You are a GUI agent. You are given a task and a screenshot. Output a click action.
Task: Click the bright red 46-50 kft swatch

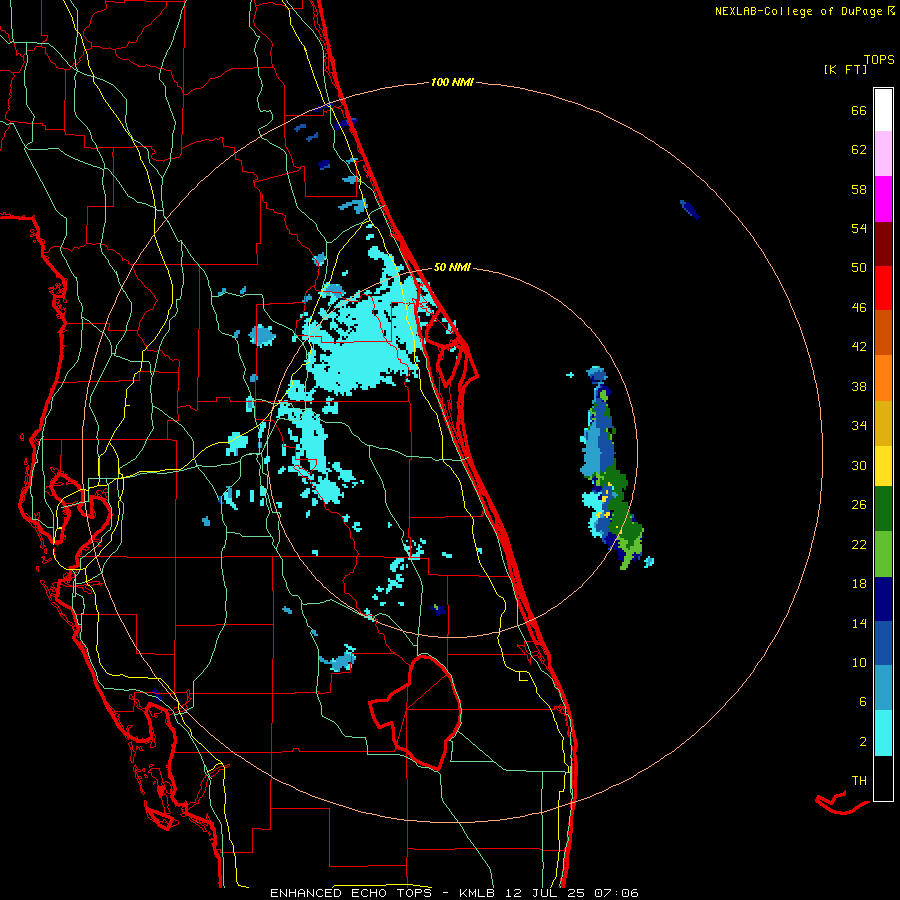tap(883, 288)
